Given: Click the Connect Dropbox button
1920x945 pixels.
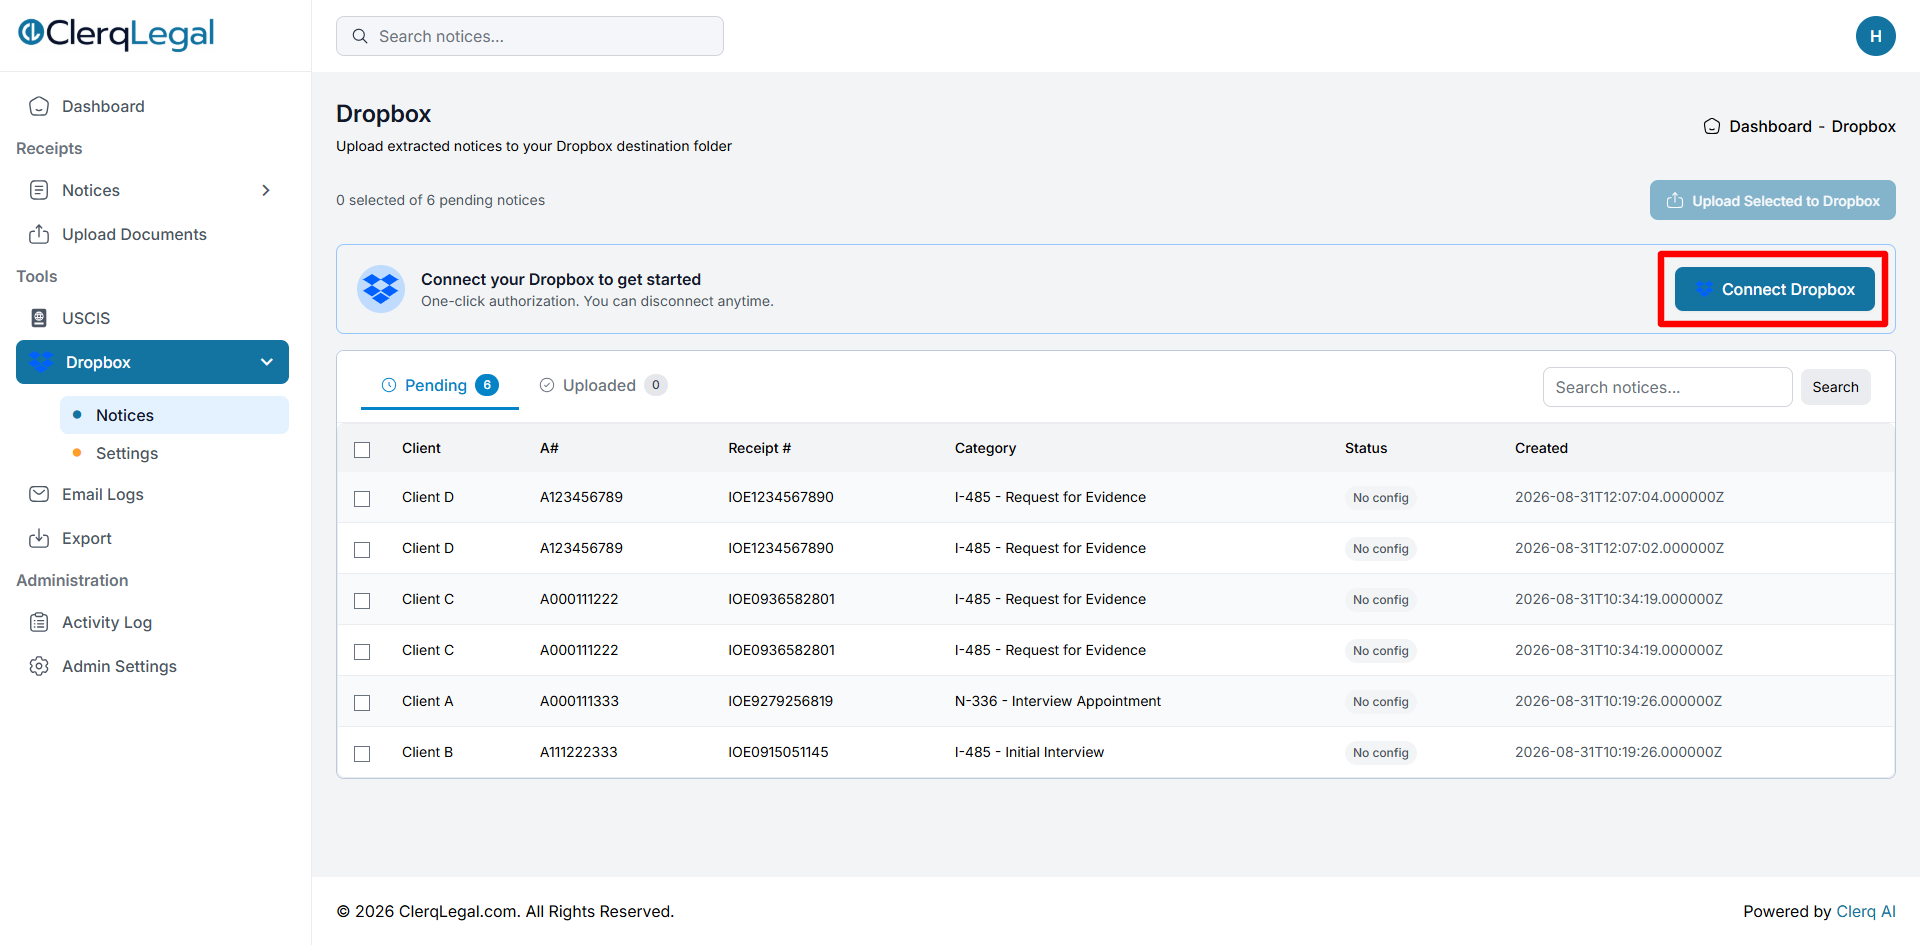Looking at the screenshot, I should (1774, 289).
